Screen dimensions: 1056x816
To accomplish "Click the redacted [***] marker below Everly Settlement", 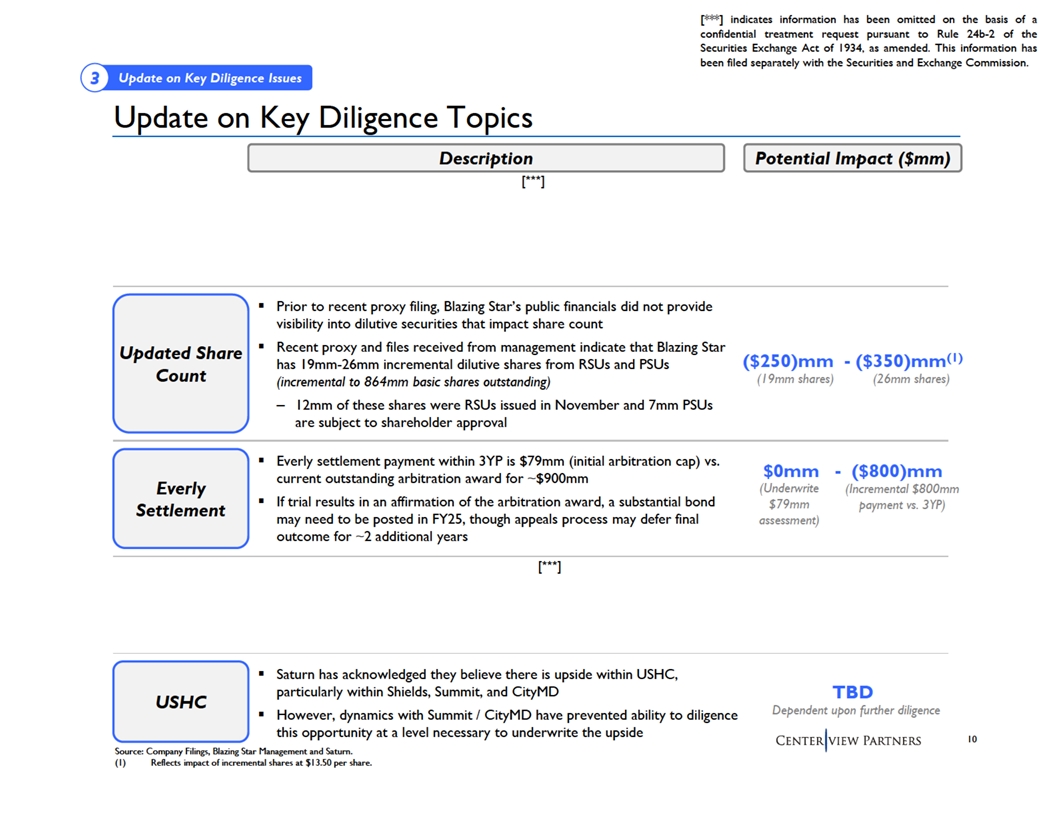I will point(549,567).
